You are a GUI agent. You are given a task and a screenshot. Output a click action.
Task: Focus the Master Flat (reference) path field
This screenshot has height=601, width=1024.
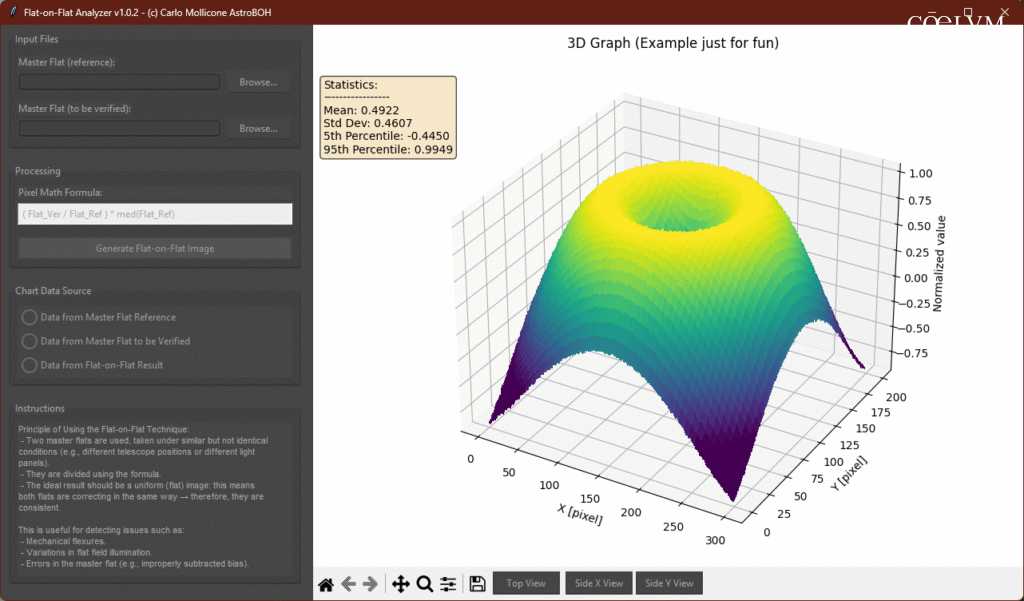(x=119, y=82)
